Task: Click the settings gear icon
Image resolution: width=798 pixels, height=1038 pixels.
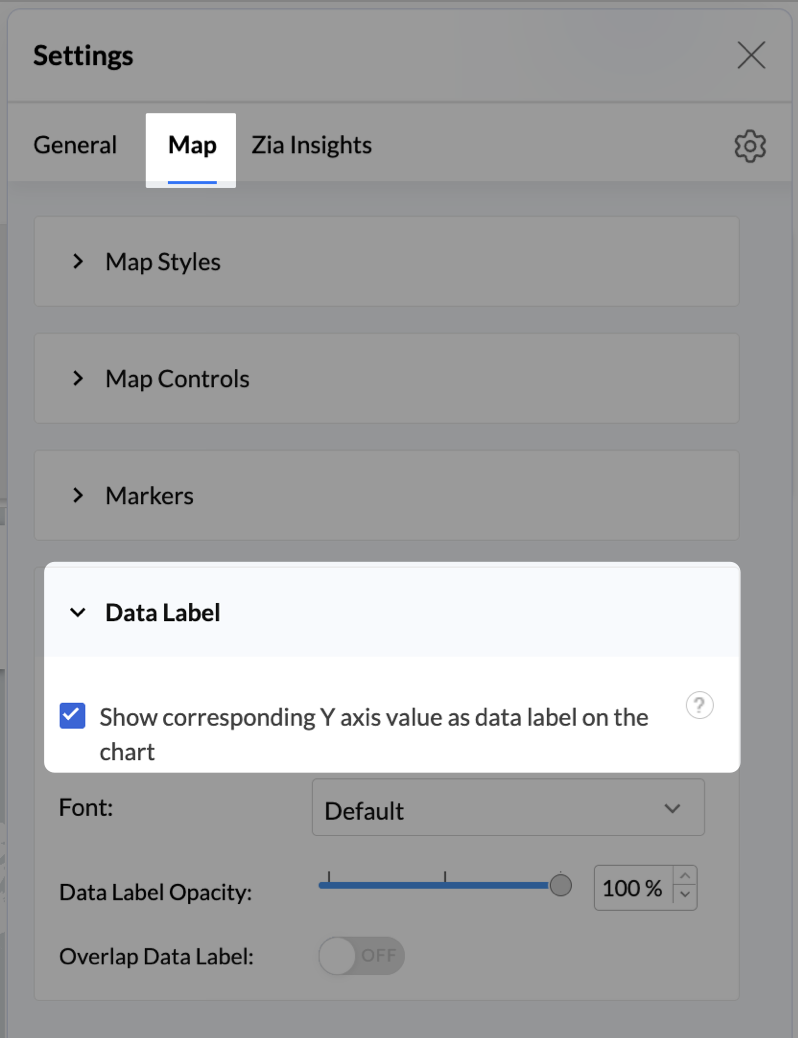Action: pyautogui.click(x=750, y=146)
